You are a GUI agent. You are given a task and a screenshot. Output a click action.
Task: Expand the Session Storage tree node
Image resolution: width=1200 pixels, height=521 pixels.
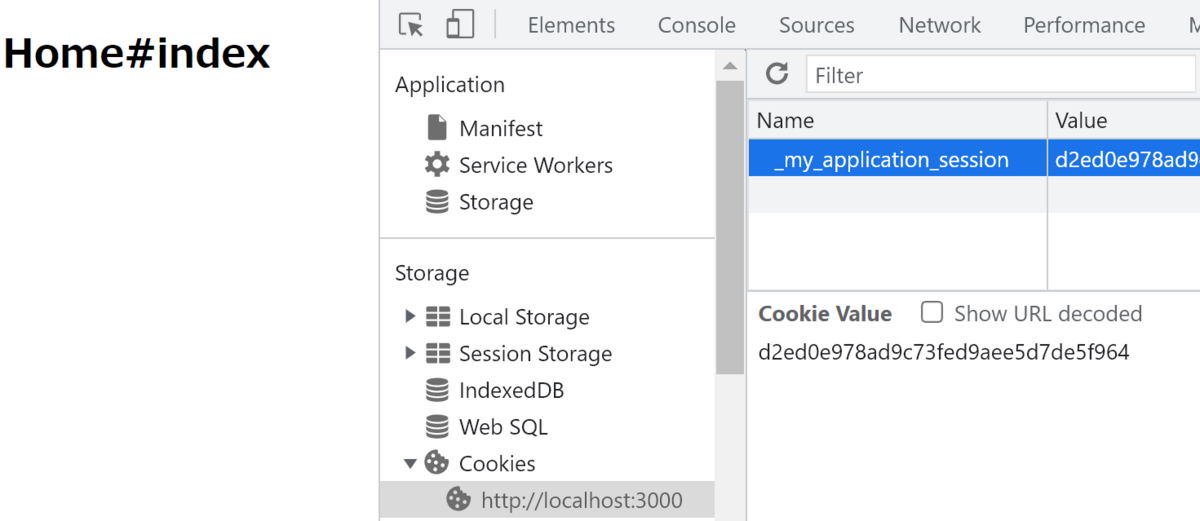click(x=410, y=353)
